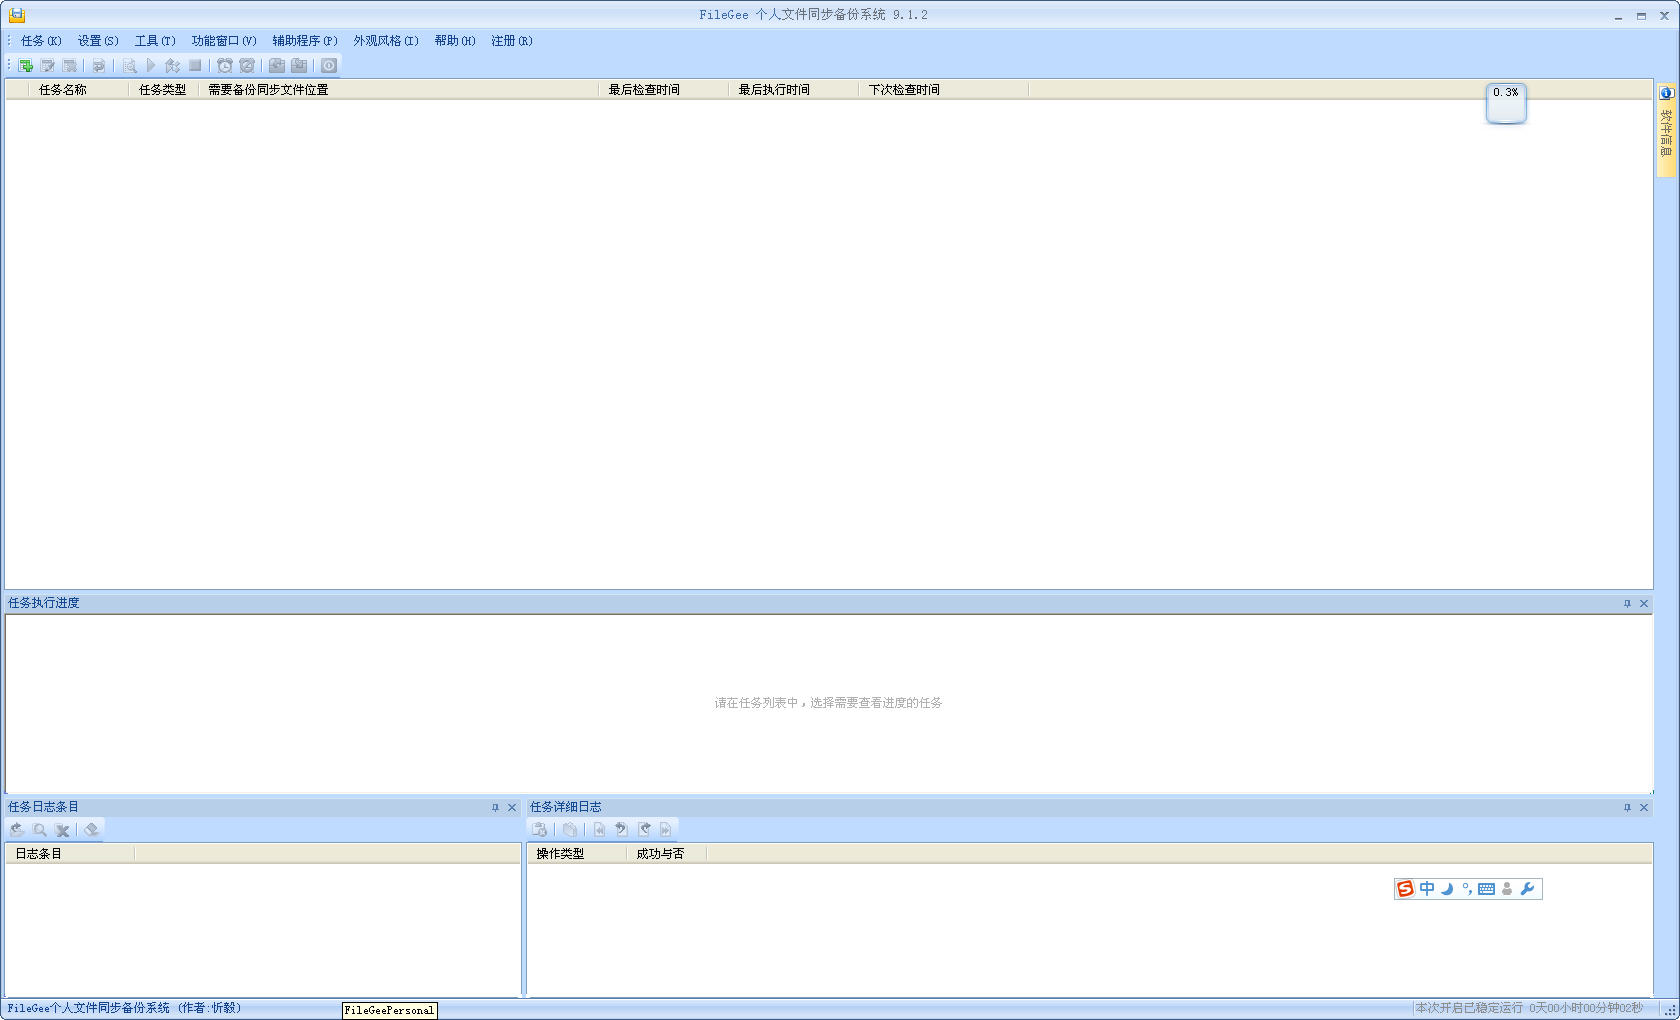Pin toggle for 任务执行进度 panel

coord(1627,604)
